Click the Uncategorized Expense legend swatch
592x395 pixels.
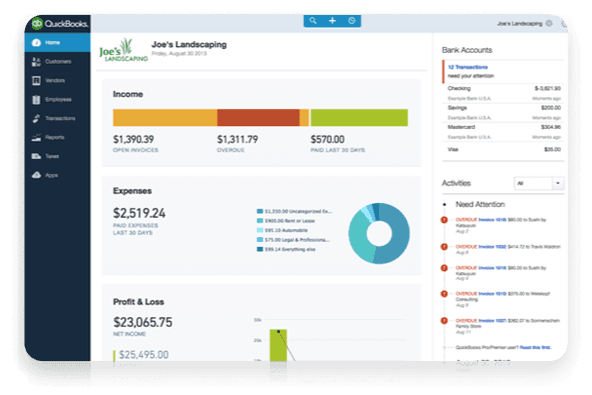point(260,211)
